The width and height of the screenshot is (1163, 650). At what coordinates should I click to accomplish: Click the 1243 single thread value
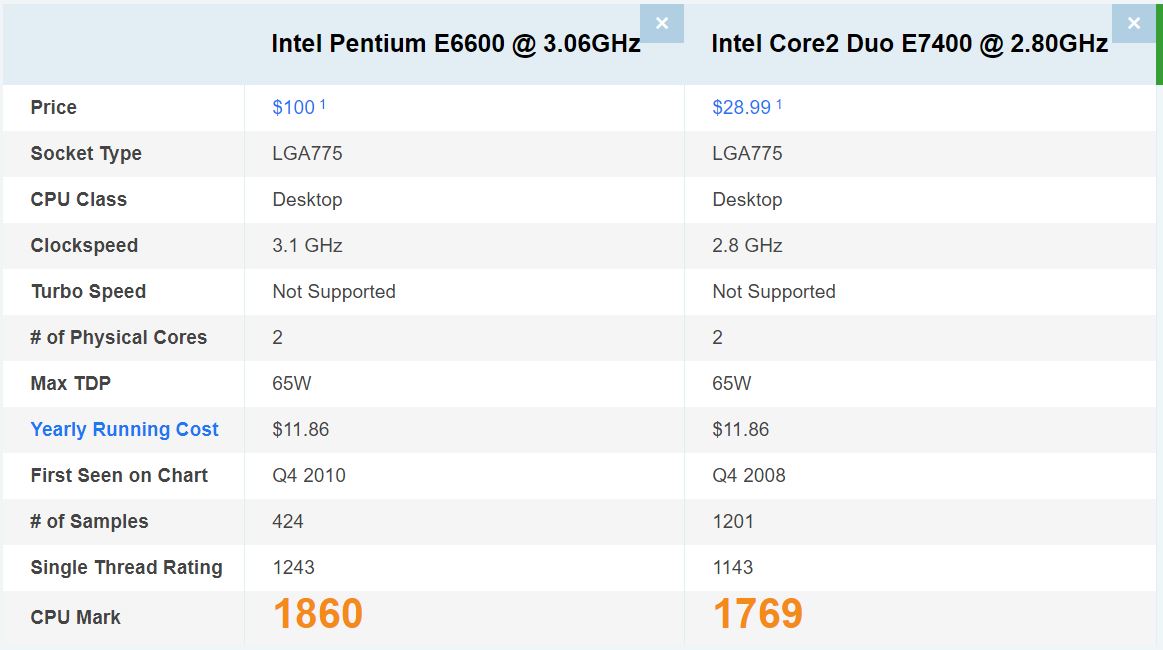click(294, 568)
